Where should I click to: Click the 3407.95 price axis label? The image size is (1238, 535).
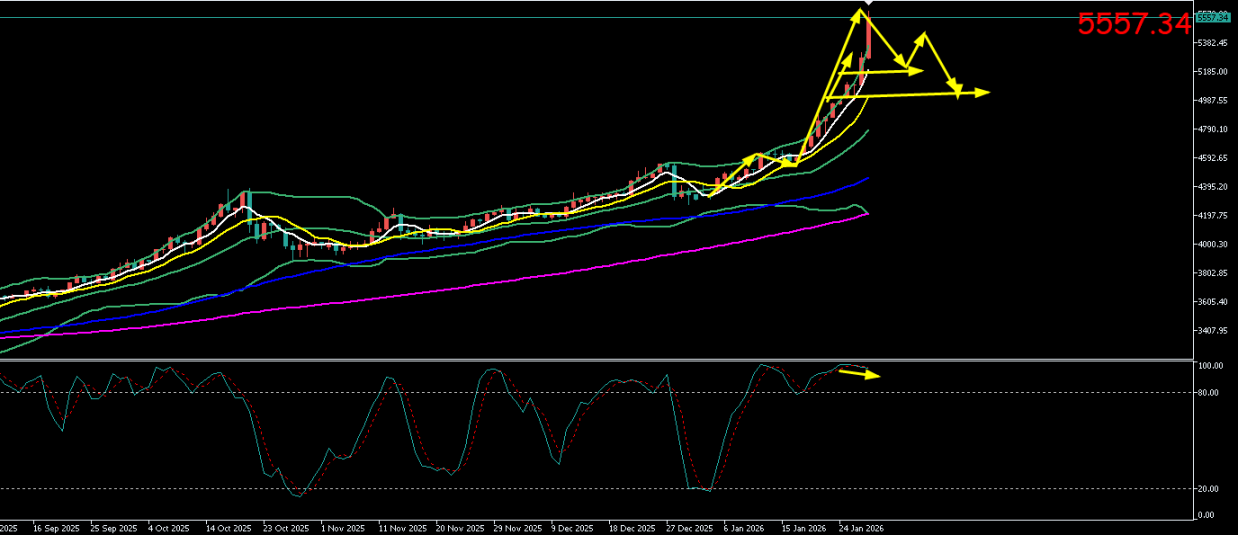(x=1213, y=331)
